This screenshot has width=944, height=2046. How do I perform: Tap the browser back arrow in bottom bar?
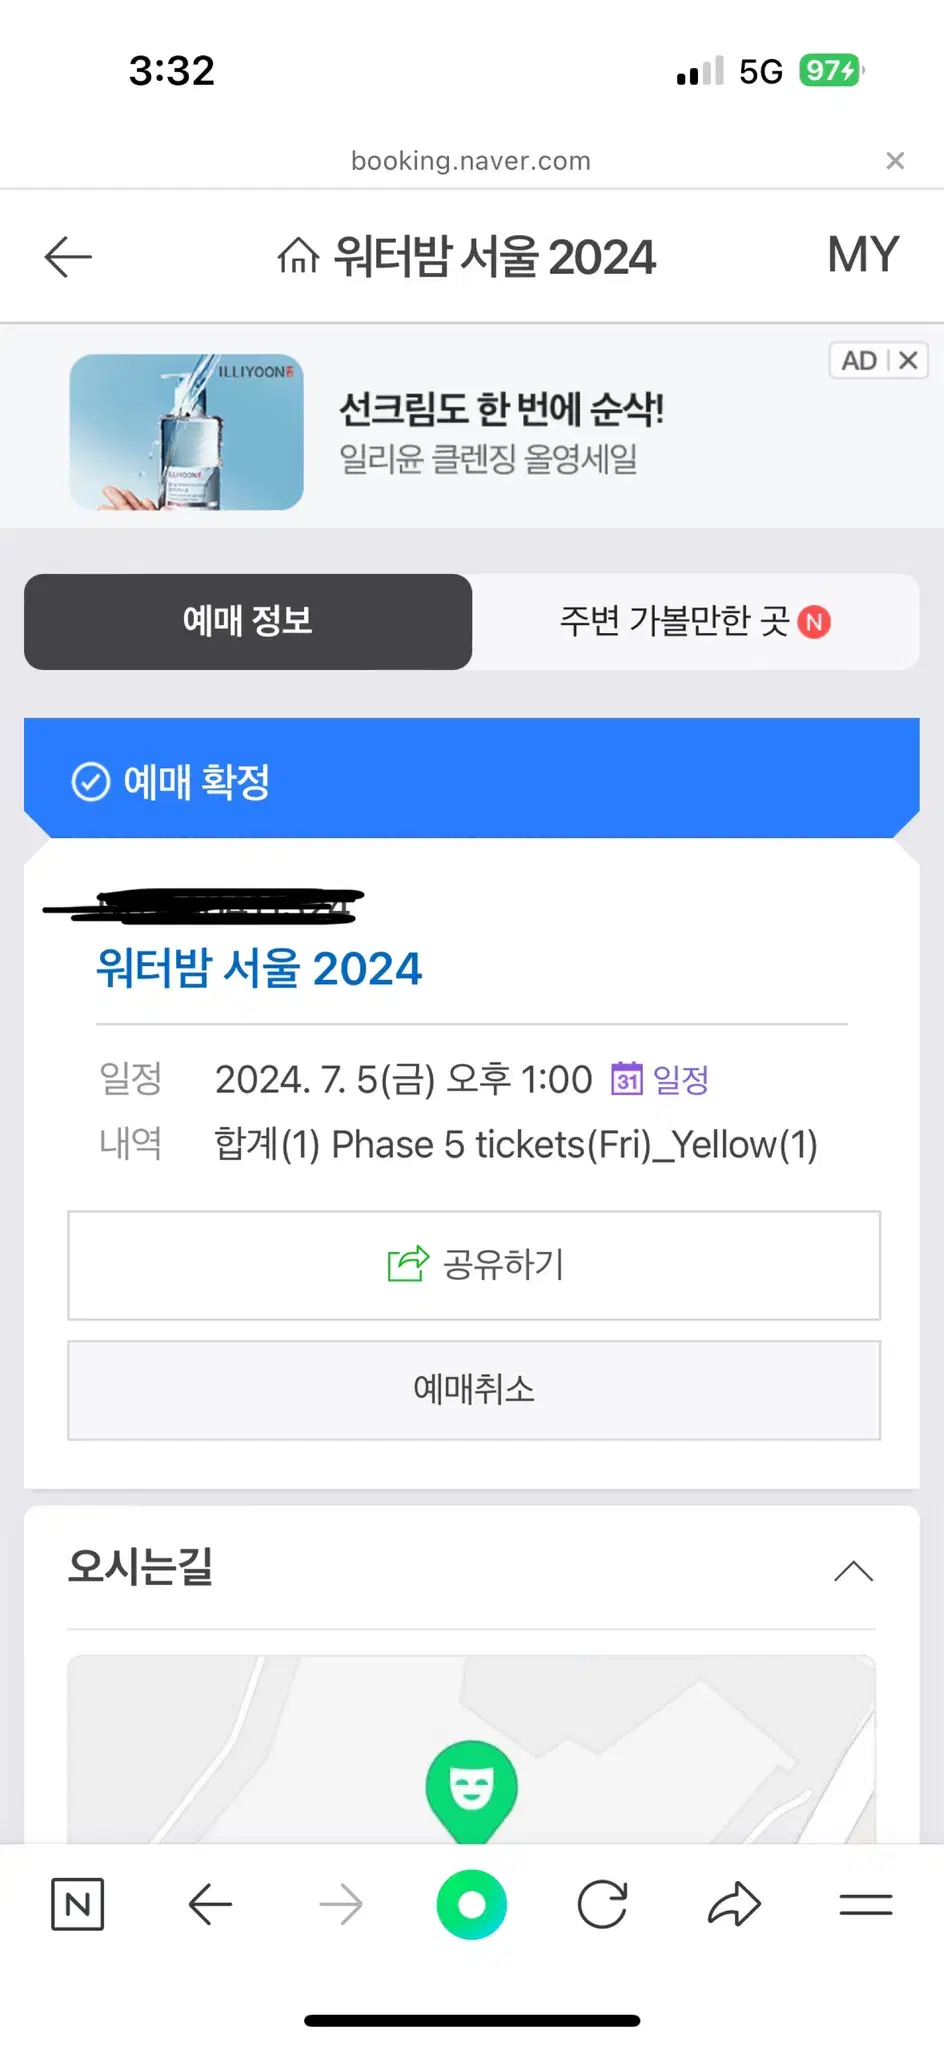pos(210,1904)
